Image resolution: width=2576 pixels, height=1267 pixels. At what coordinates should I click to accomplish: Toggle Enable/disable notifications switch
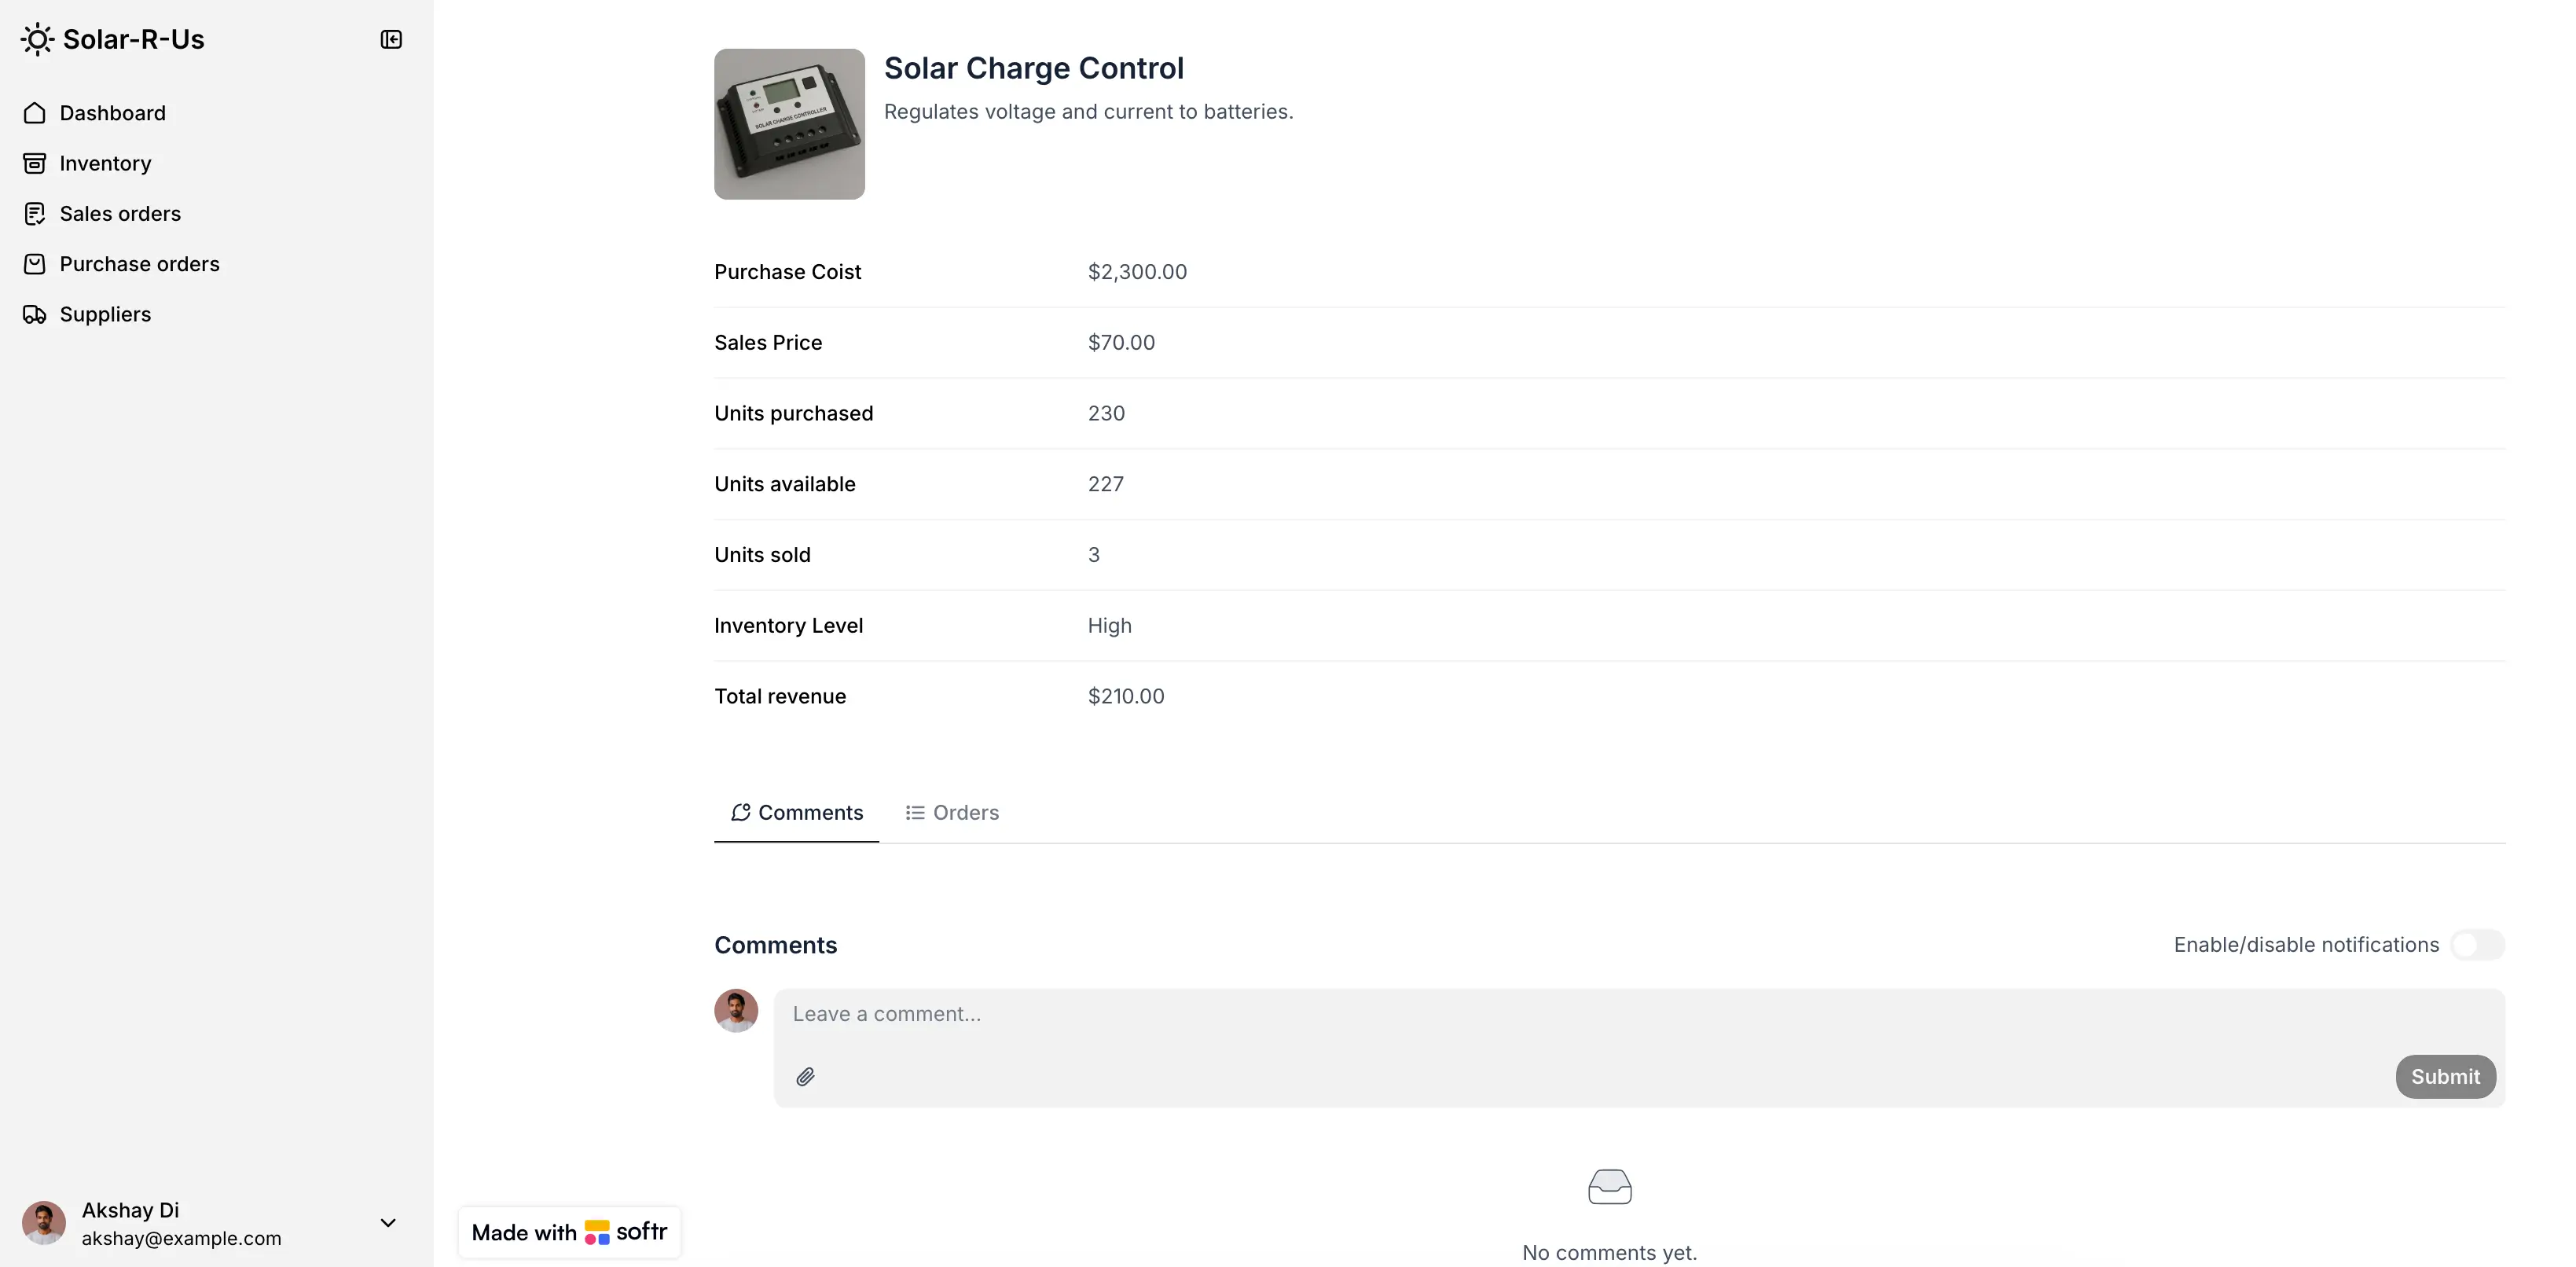pyautogui.click(x=2477, y=944)
